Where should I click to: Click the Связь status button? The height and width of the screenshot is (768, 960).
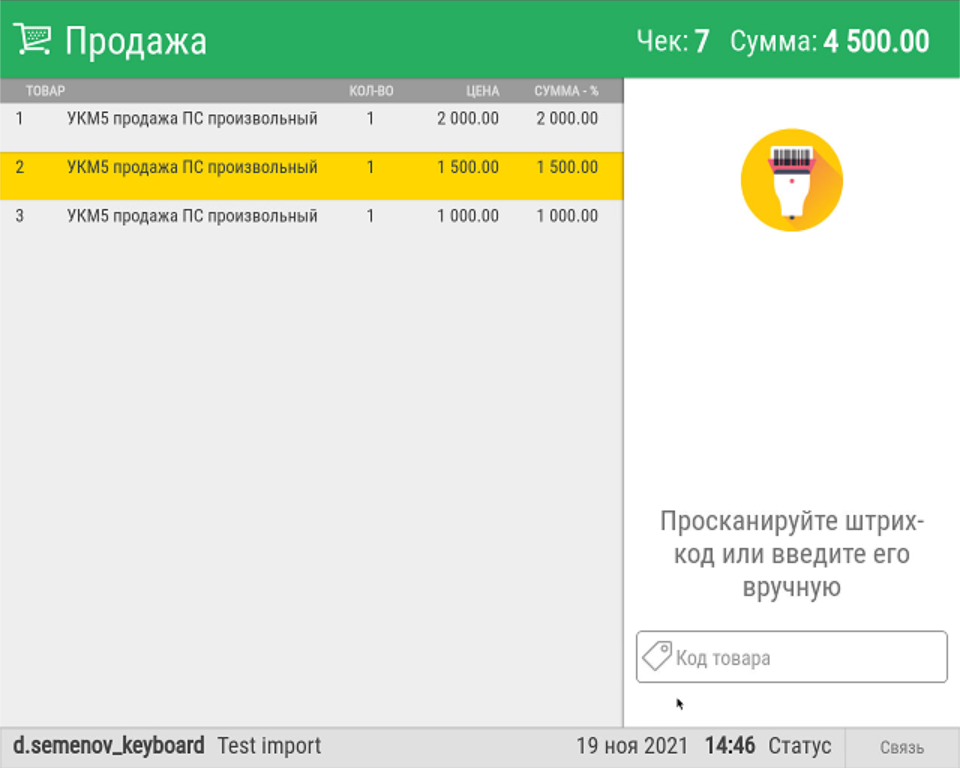coord(902,747)
